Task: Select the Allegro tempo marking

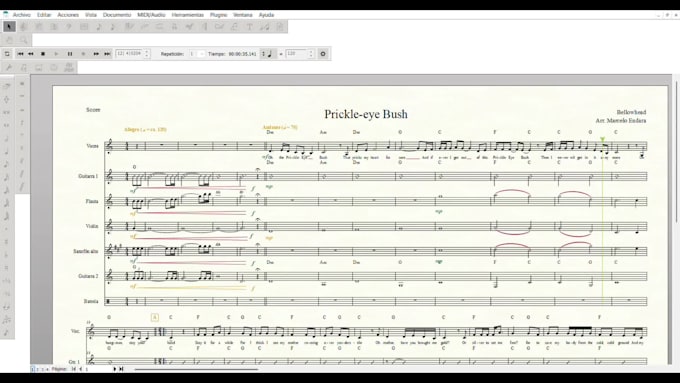Action: [x=145, y=129]
